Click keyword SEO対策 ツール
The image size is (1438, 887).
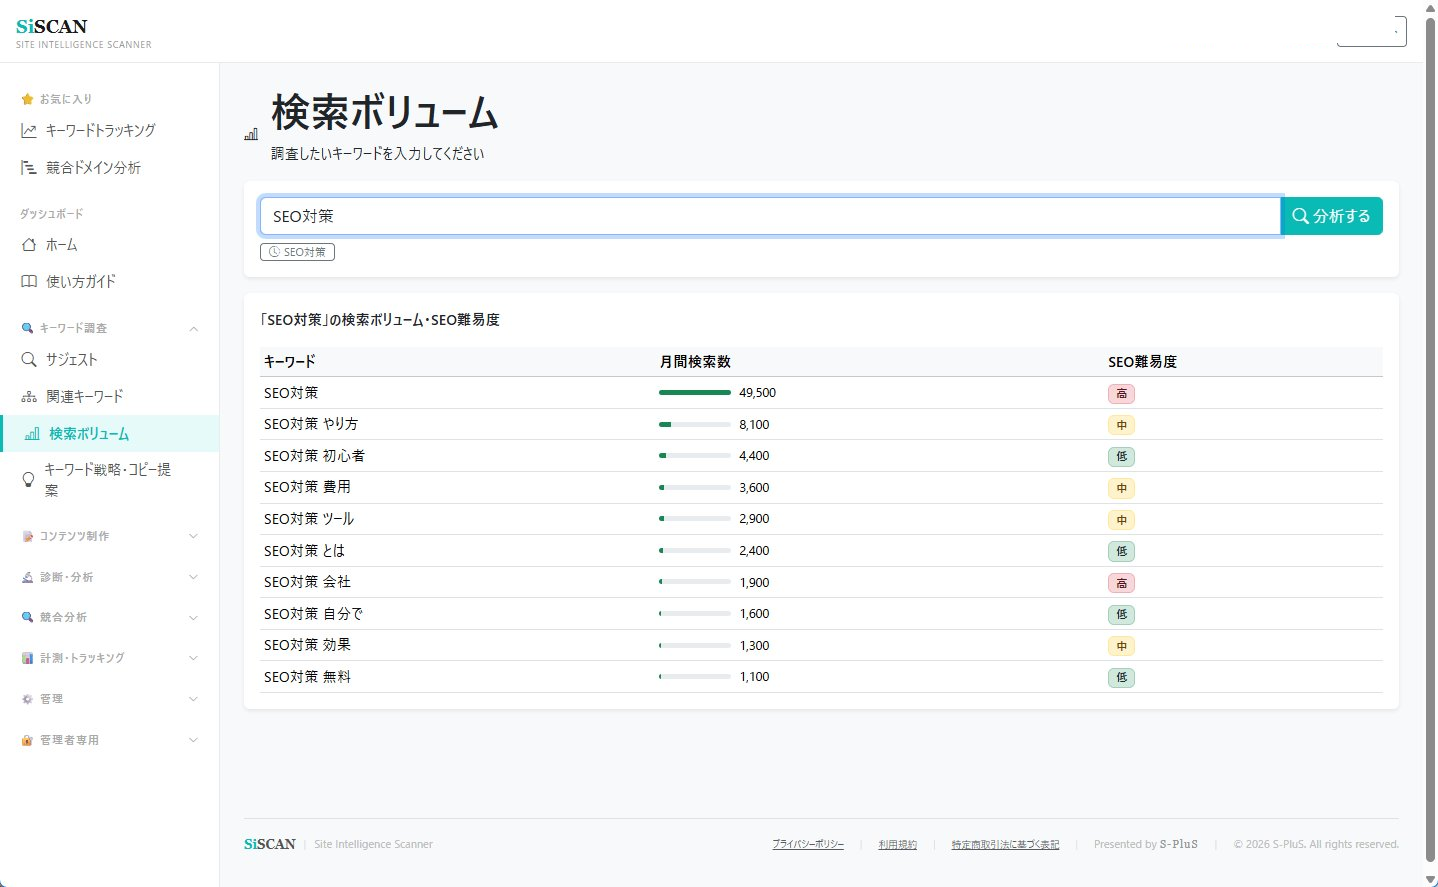click(x=309, y=519)
